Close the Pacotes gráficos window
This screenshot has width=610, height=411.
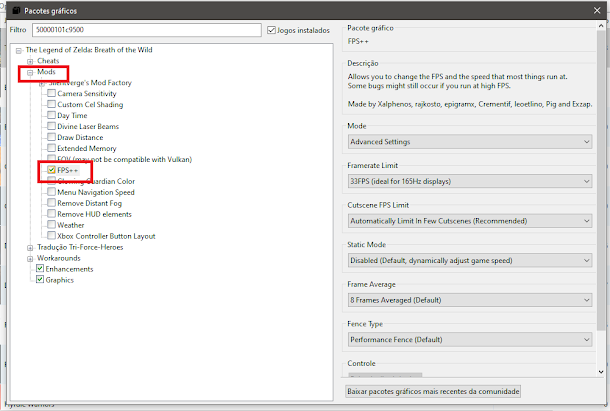point(597,11)
